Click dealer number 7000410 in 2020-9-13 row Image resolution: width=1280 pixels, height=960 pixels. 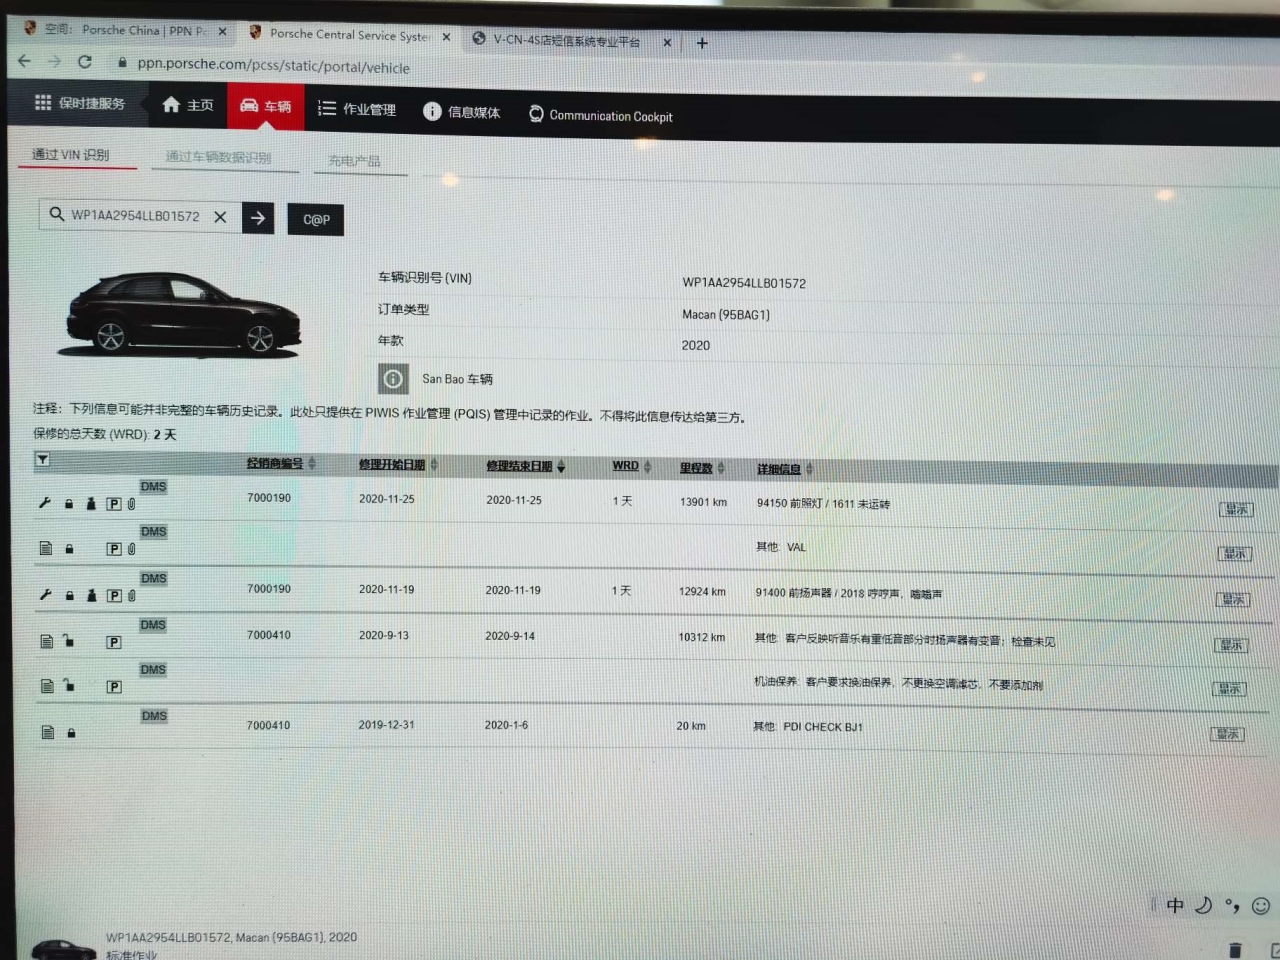[x=269, y=635]
